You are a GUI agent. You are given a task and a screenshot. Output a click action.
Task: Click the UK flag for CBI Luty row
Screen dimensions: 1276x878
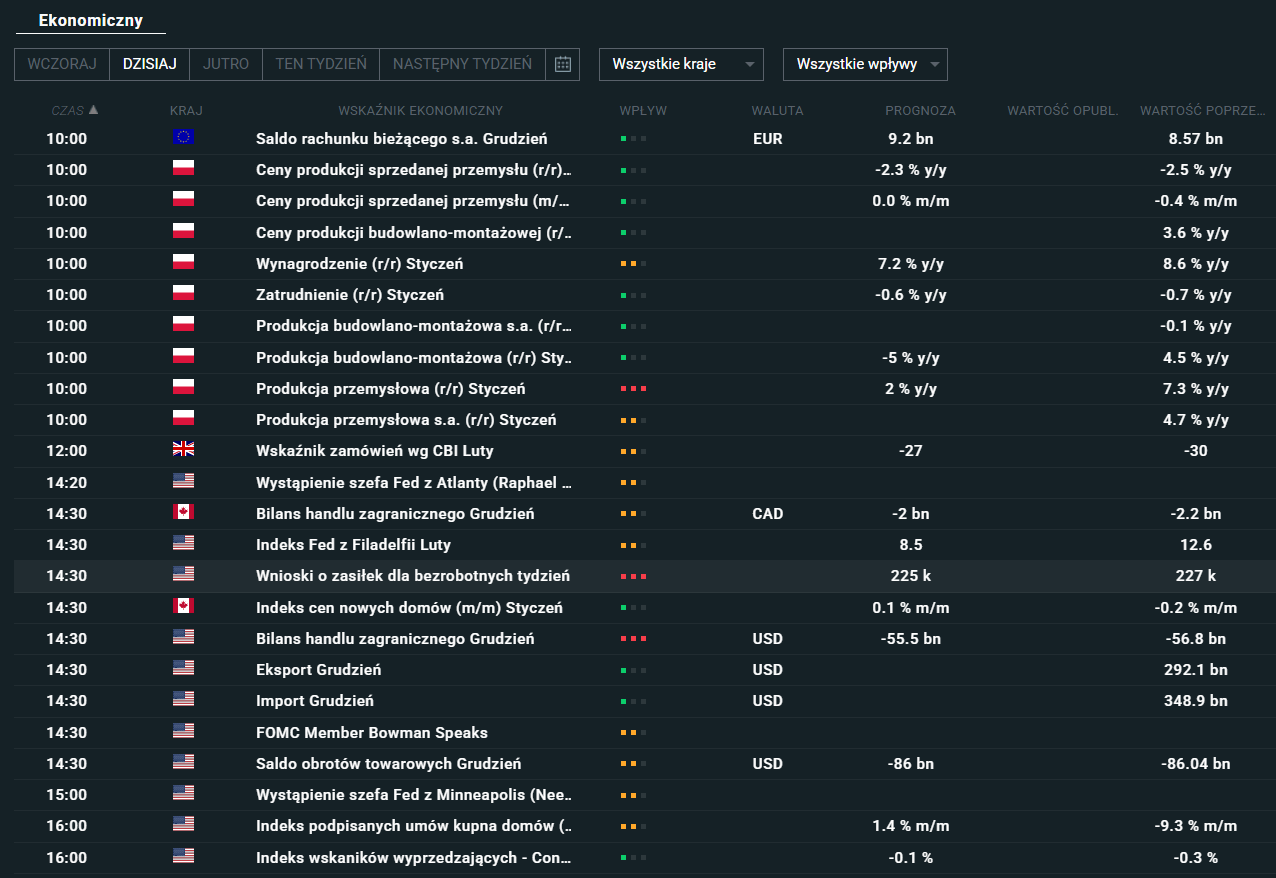pyautogui.click(x=183, y=450)
